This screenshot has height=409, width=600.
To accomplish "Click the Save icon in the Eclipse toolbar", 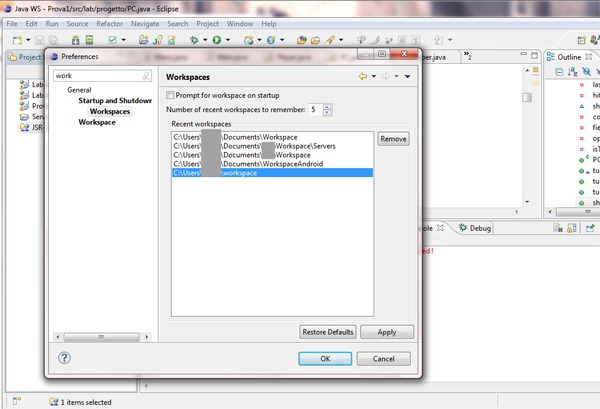I will coord(39,40).
